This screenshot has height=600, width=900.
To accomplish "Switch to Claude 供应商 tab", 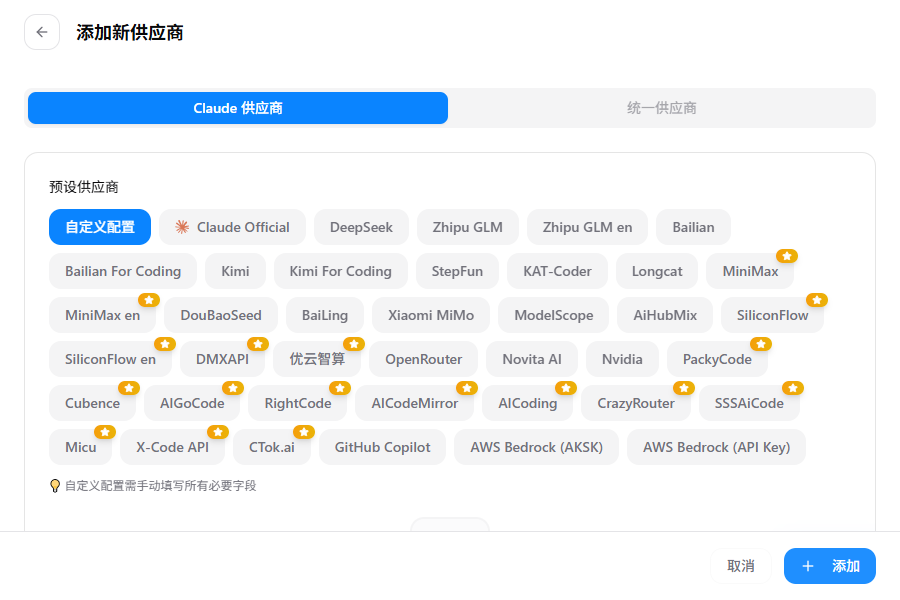I will pyautogui.click(x=238, y=108).
